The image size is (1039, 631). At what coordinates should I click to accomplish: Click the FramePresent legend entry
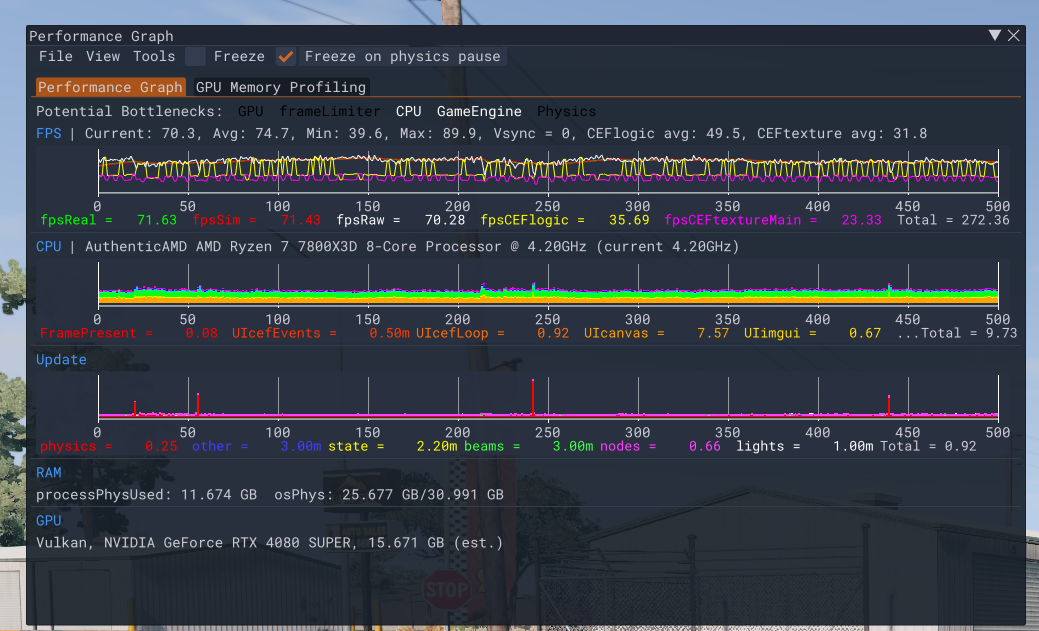[x=129, y=333]
